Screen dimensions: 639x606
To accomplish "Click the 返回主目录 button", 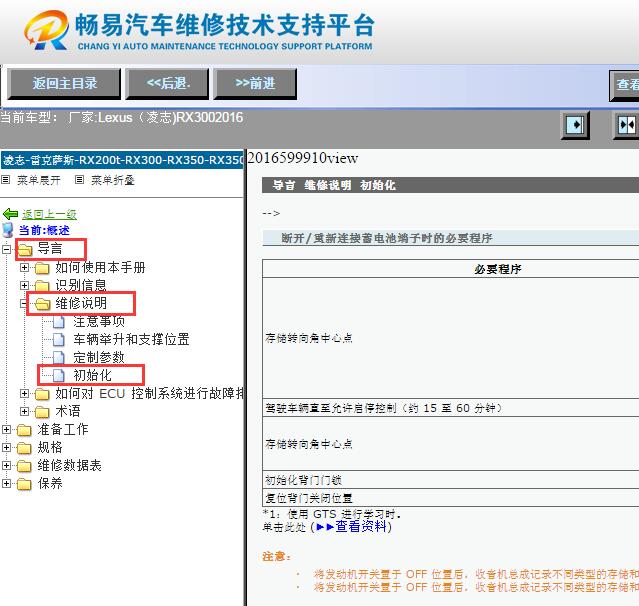I will 64,84.
